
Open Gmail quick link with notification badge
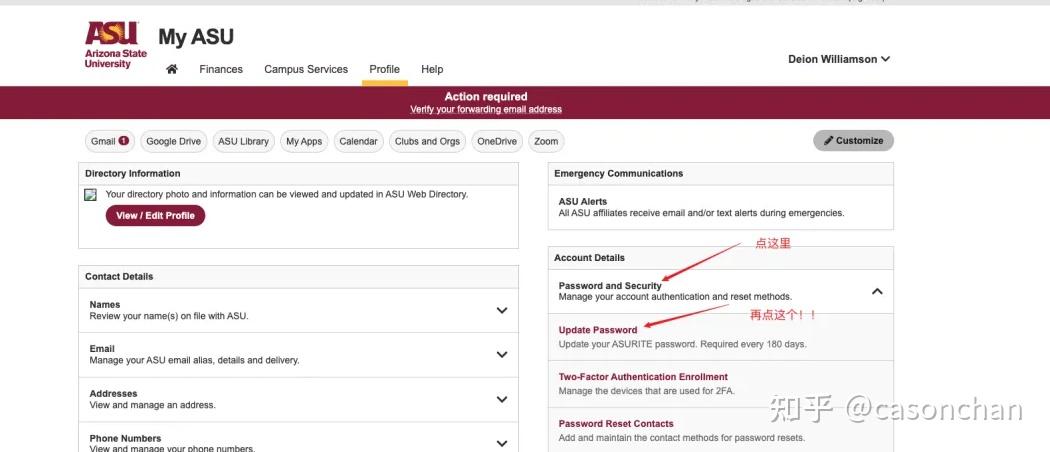tap(109, 141)
